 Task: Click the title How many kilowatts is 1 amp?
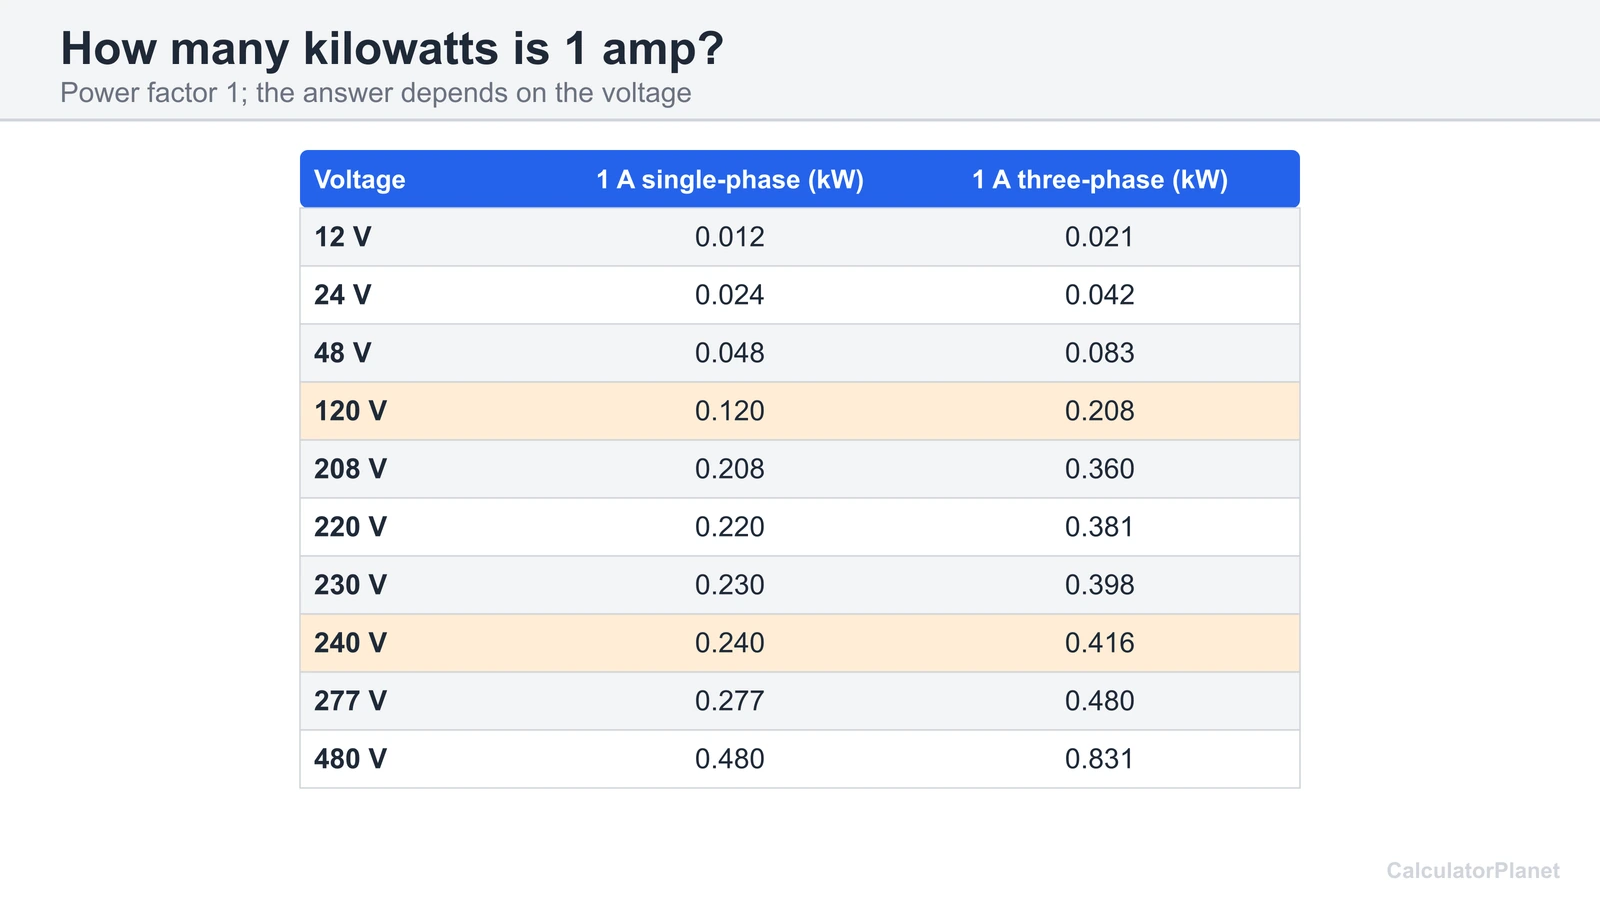click(392, 49)
